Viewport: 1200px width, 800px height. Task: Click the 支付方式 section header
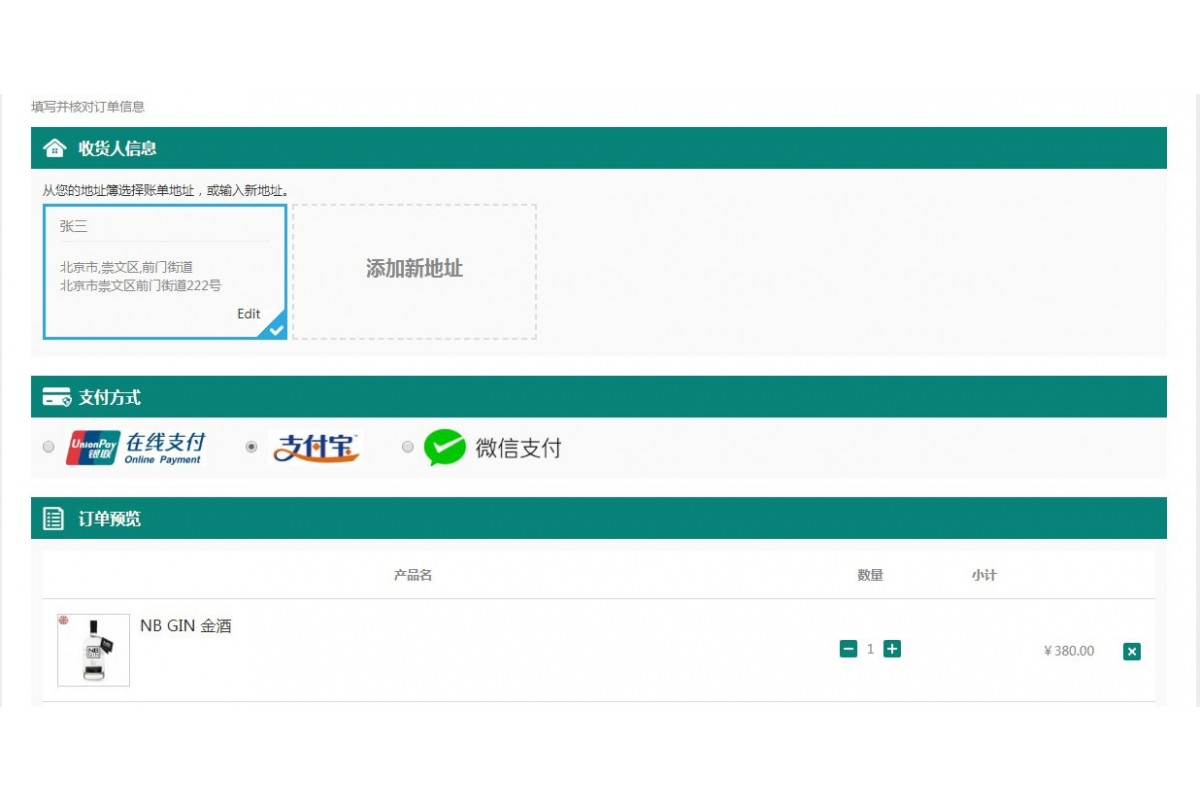click(x=598, y=397)
